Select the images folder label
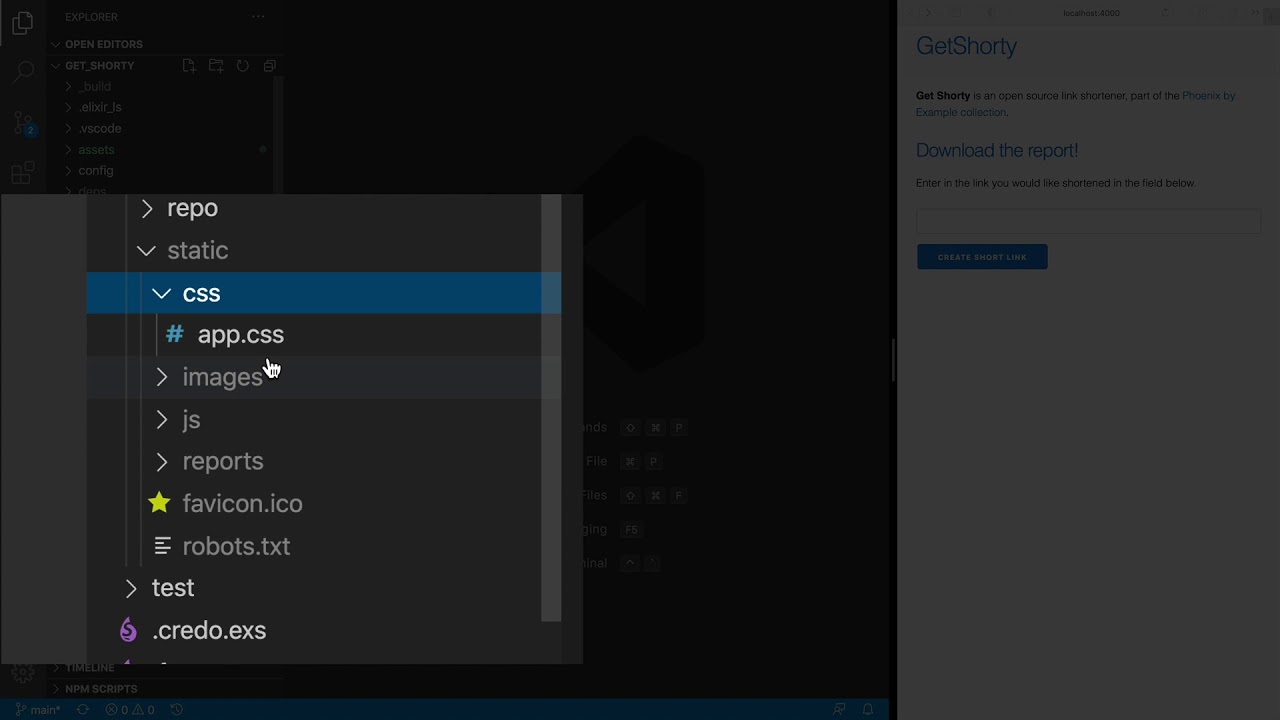The image size is (1280, 720). click(222, 377)
